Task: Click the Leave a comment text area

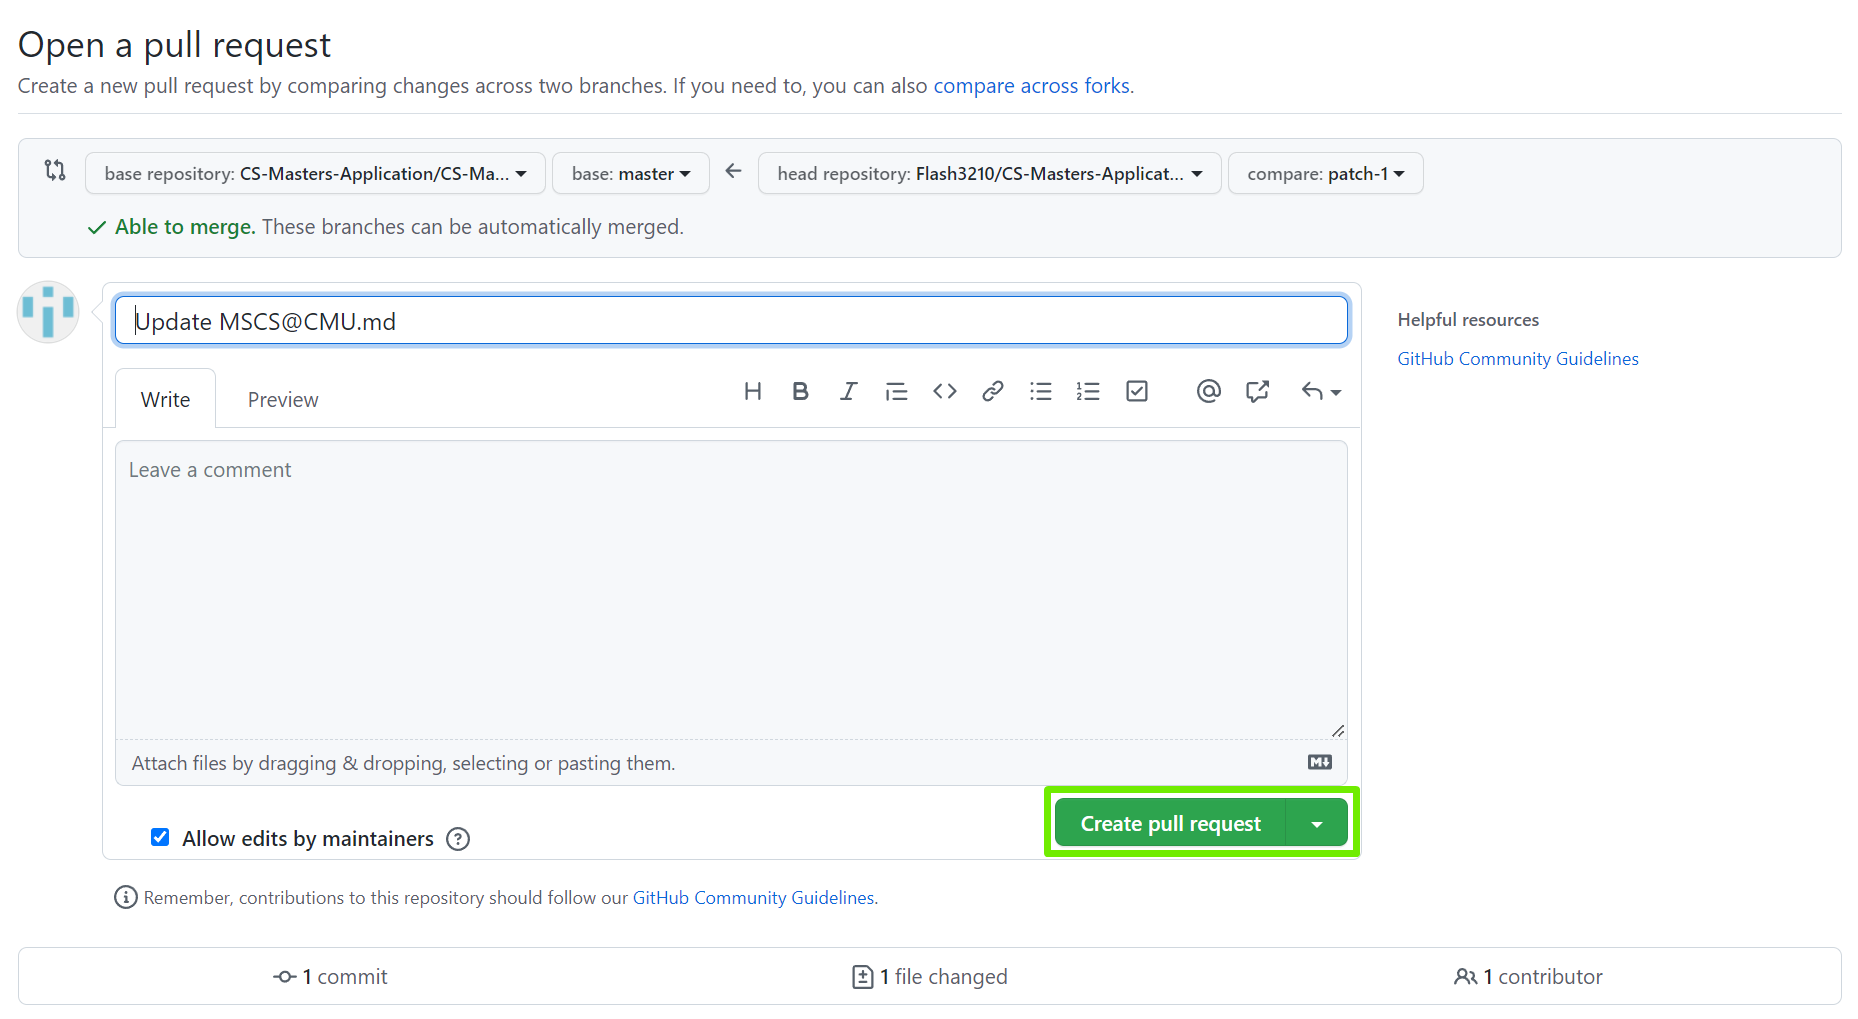Action: click(731, 590)
